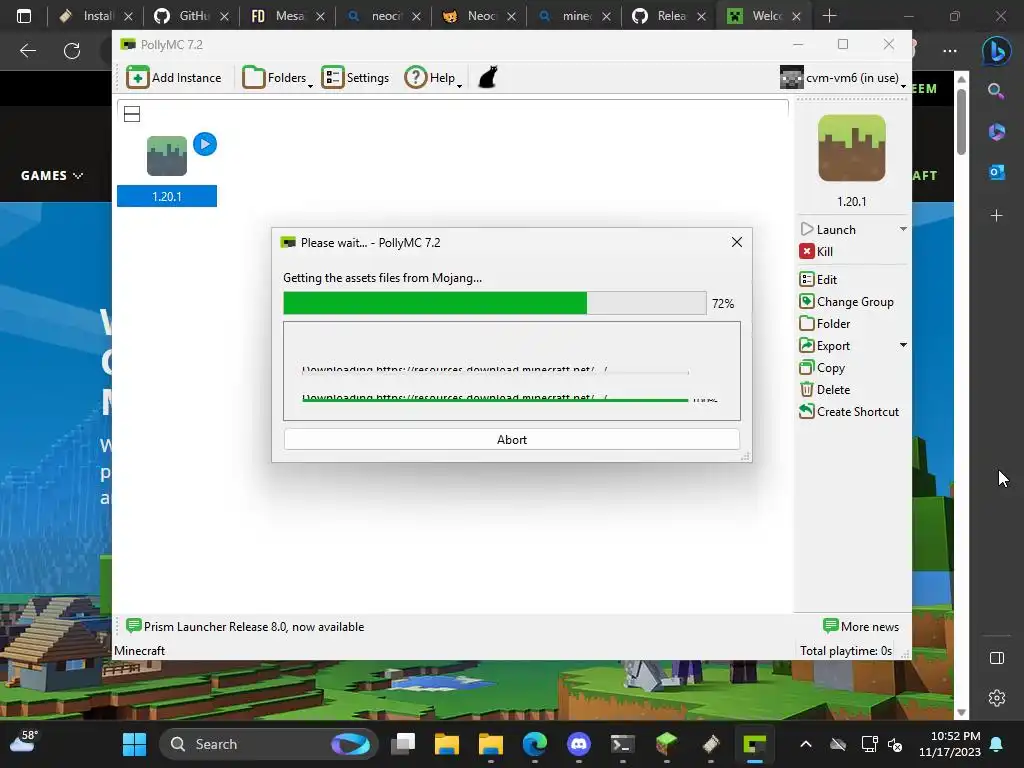This screenshot has height=768, width=1024.
Task: Open the instance Folder
Action: point(825,324)
